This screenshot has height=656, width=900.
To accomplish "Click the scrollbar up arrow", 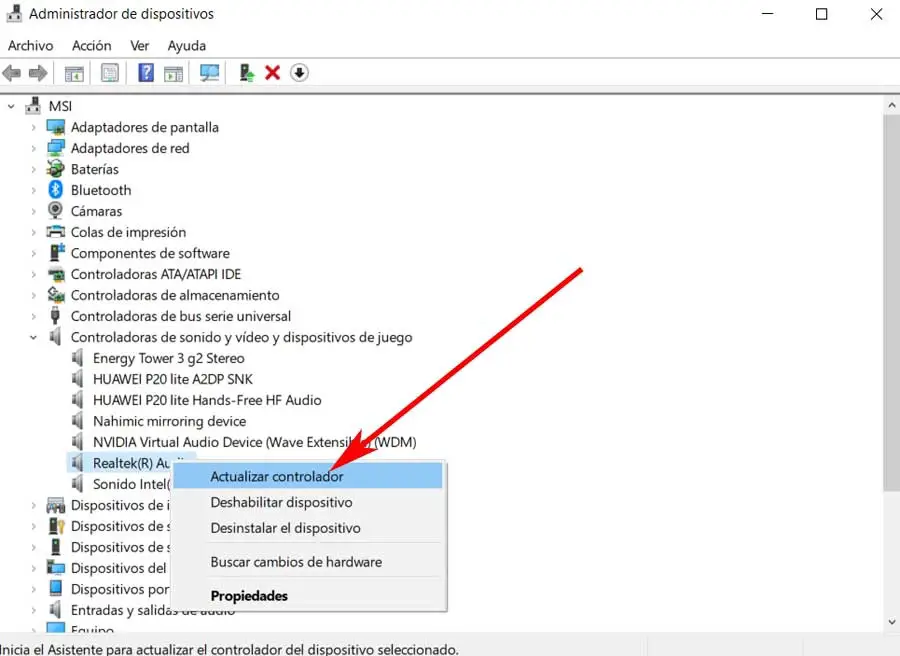I will [x=891, y=106].
